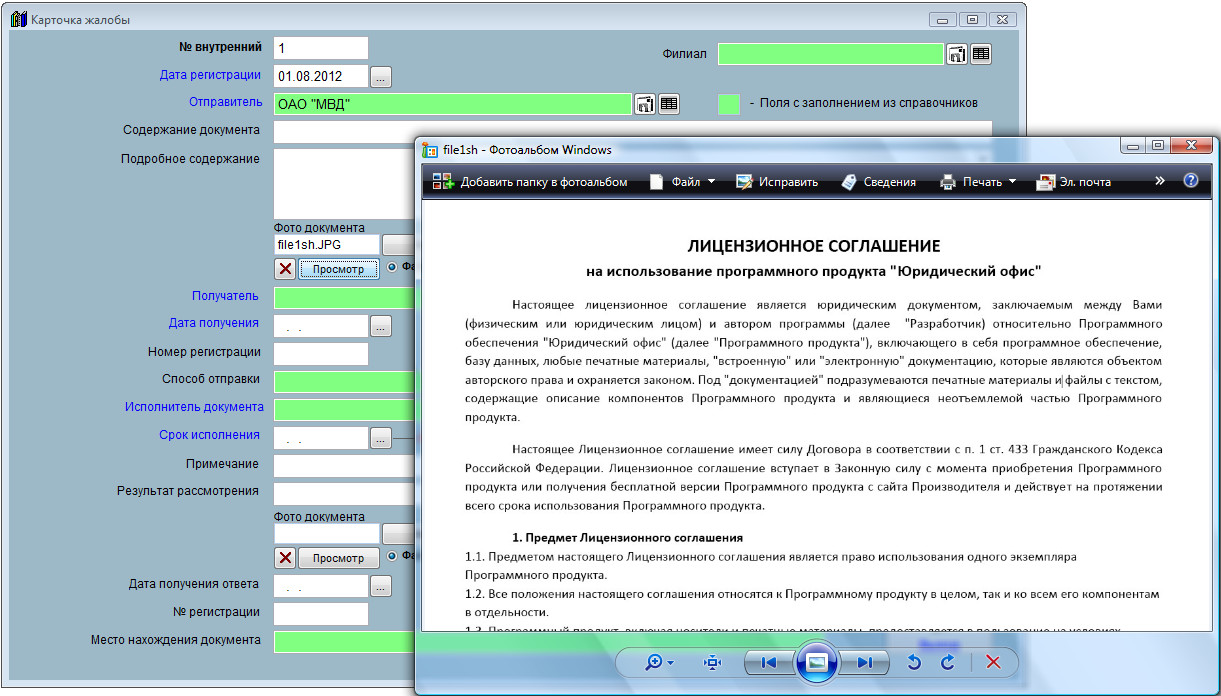Open directory icon next to Филиал field
Image resolution: width=1221 pixels, height=696 pixels.
tap(957, 54)
